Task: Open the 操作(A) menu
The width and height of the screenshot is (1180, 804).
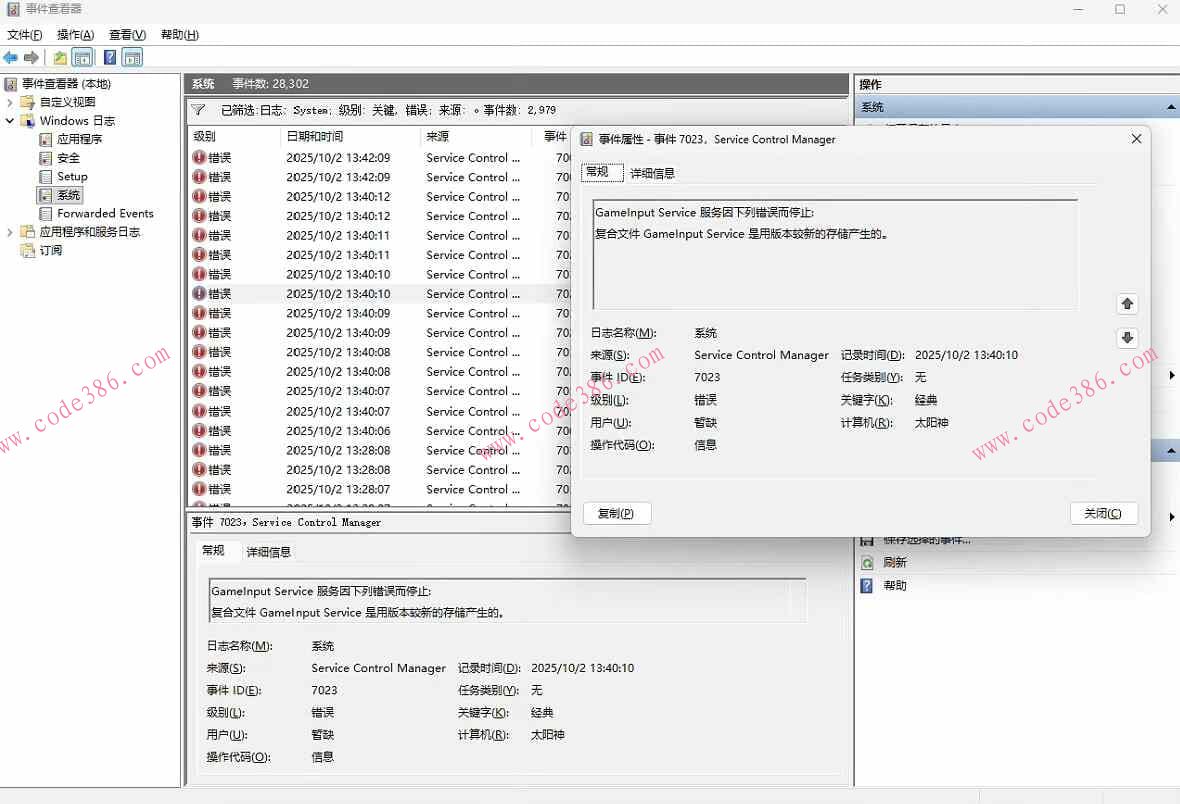Action: [75, 35]
